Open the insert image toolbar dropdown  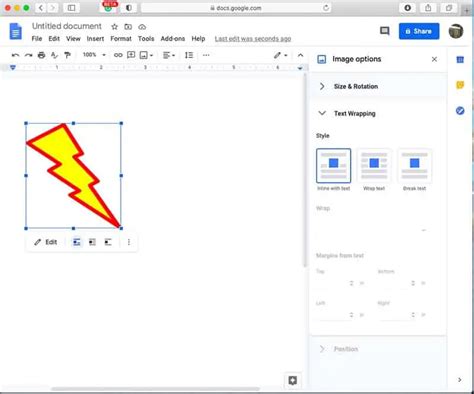click(146, 55)
